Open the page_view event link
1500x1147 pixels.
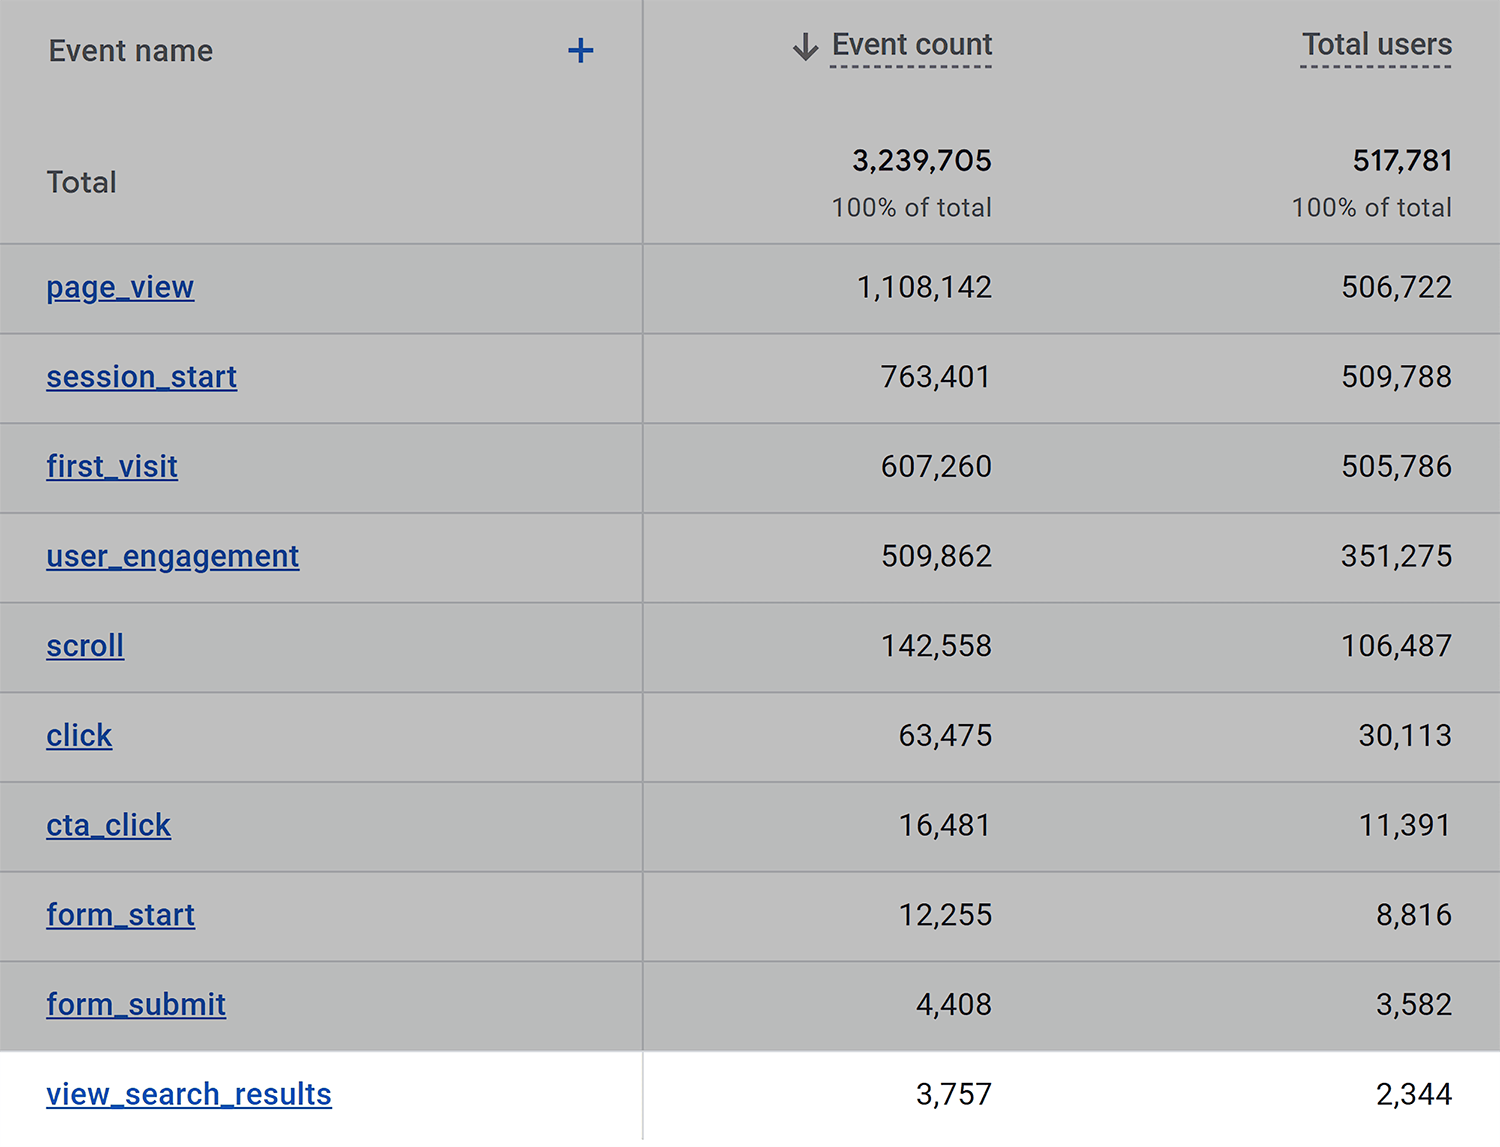[120, 288]
